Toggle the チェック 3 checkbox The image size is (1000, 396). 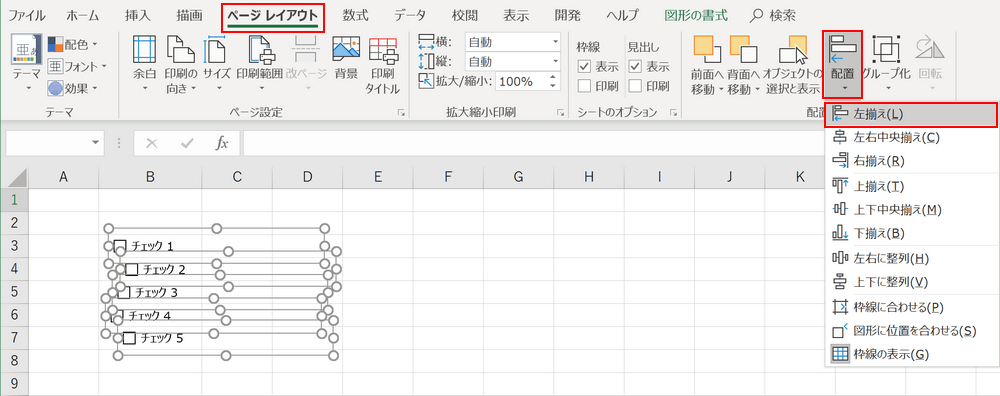click(x=124, y=293)
